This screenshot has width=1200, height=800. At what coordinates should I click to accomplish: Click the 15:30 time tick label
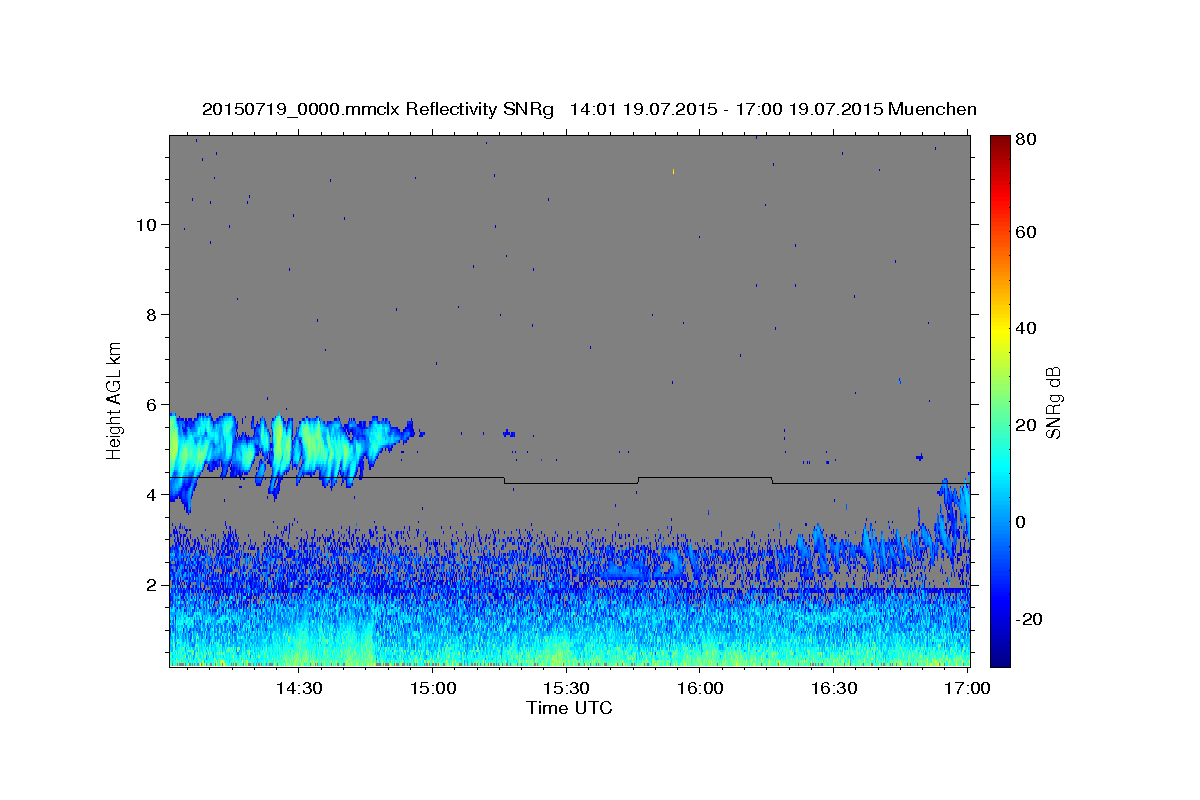(x=566, y=689)
